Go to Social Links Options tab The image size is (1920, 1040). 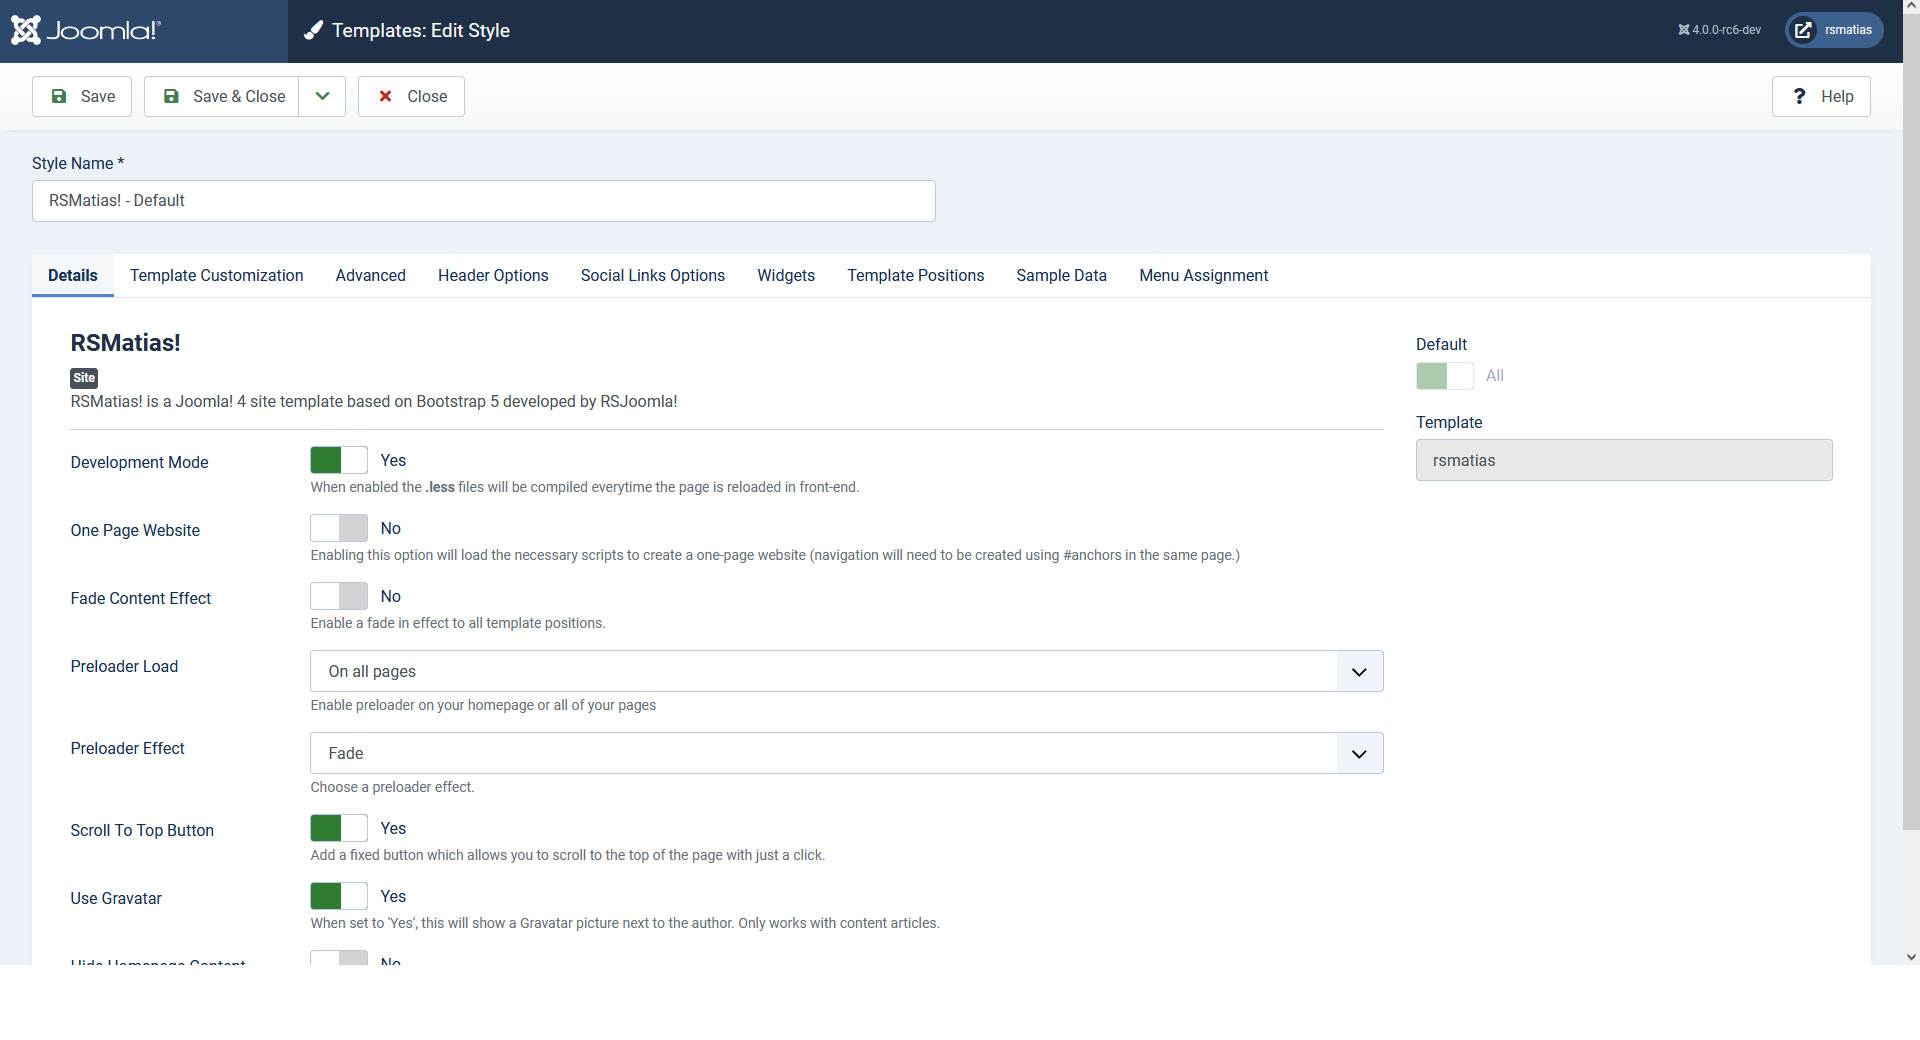pos(653,275)
